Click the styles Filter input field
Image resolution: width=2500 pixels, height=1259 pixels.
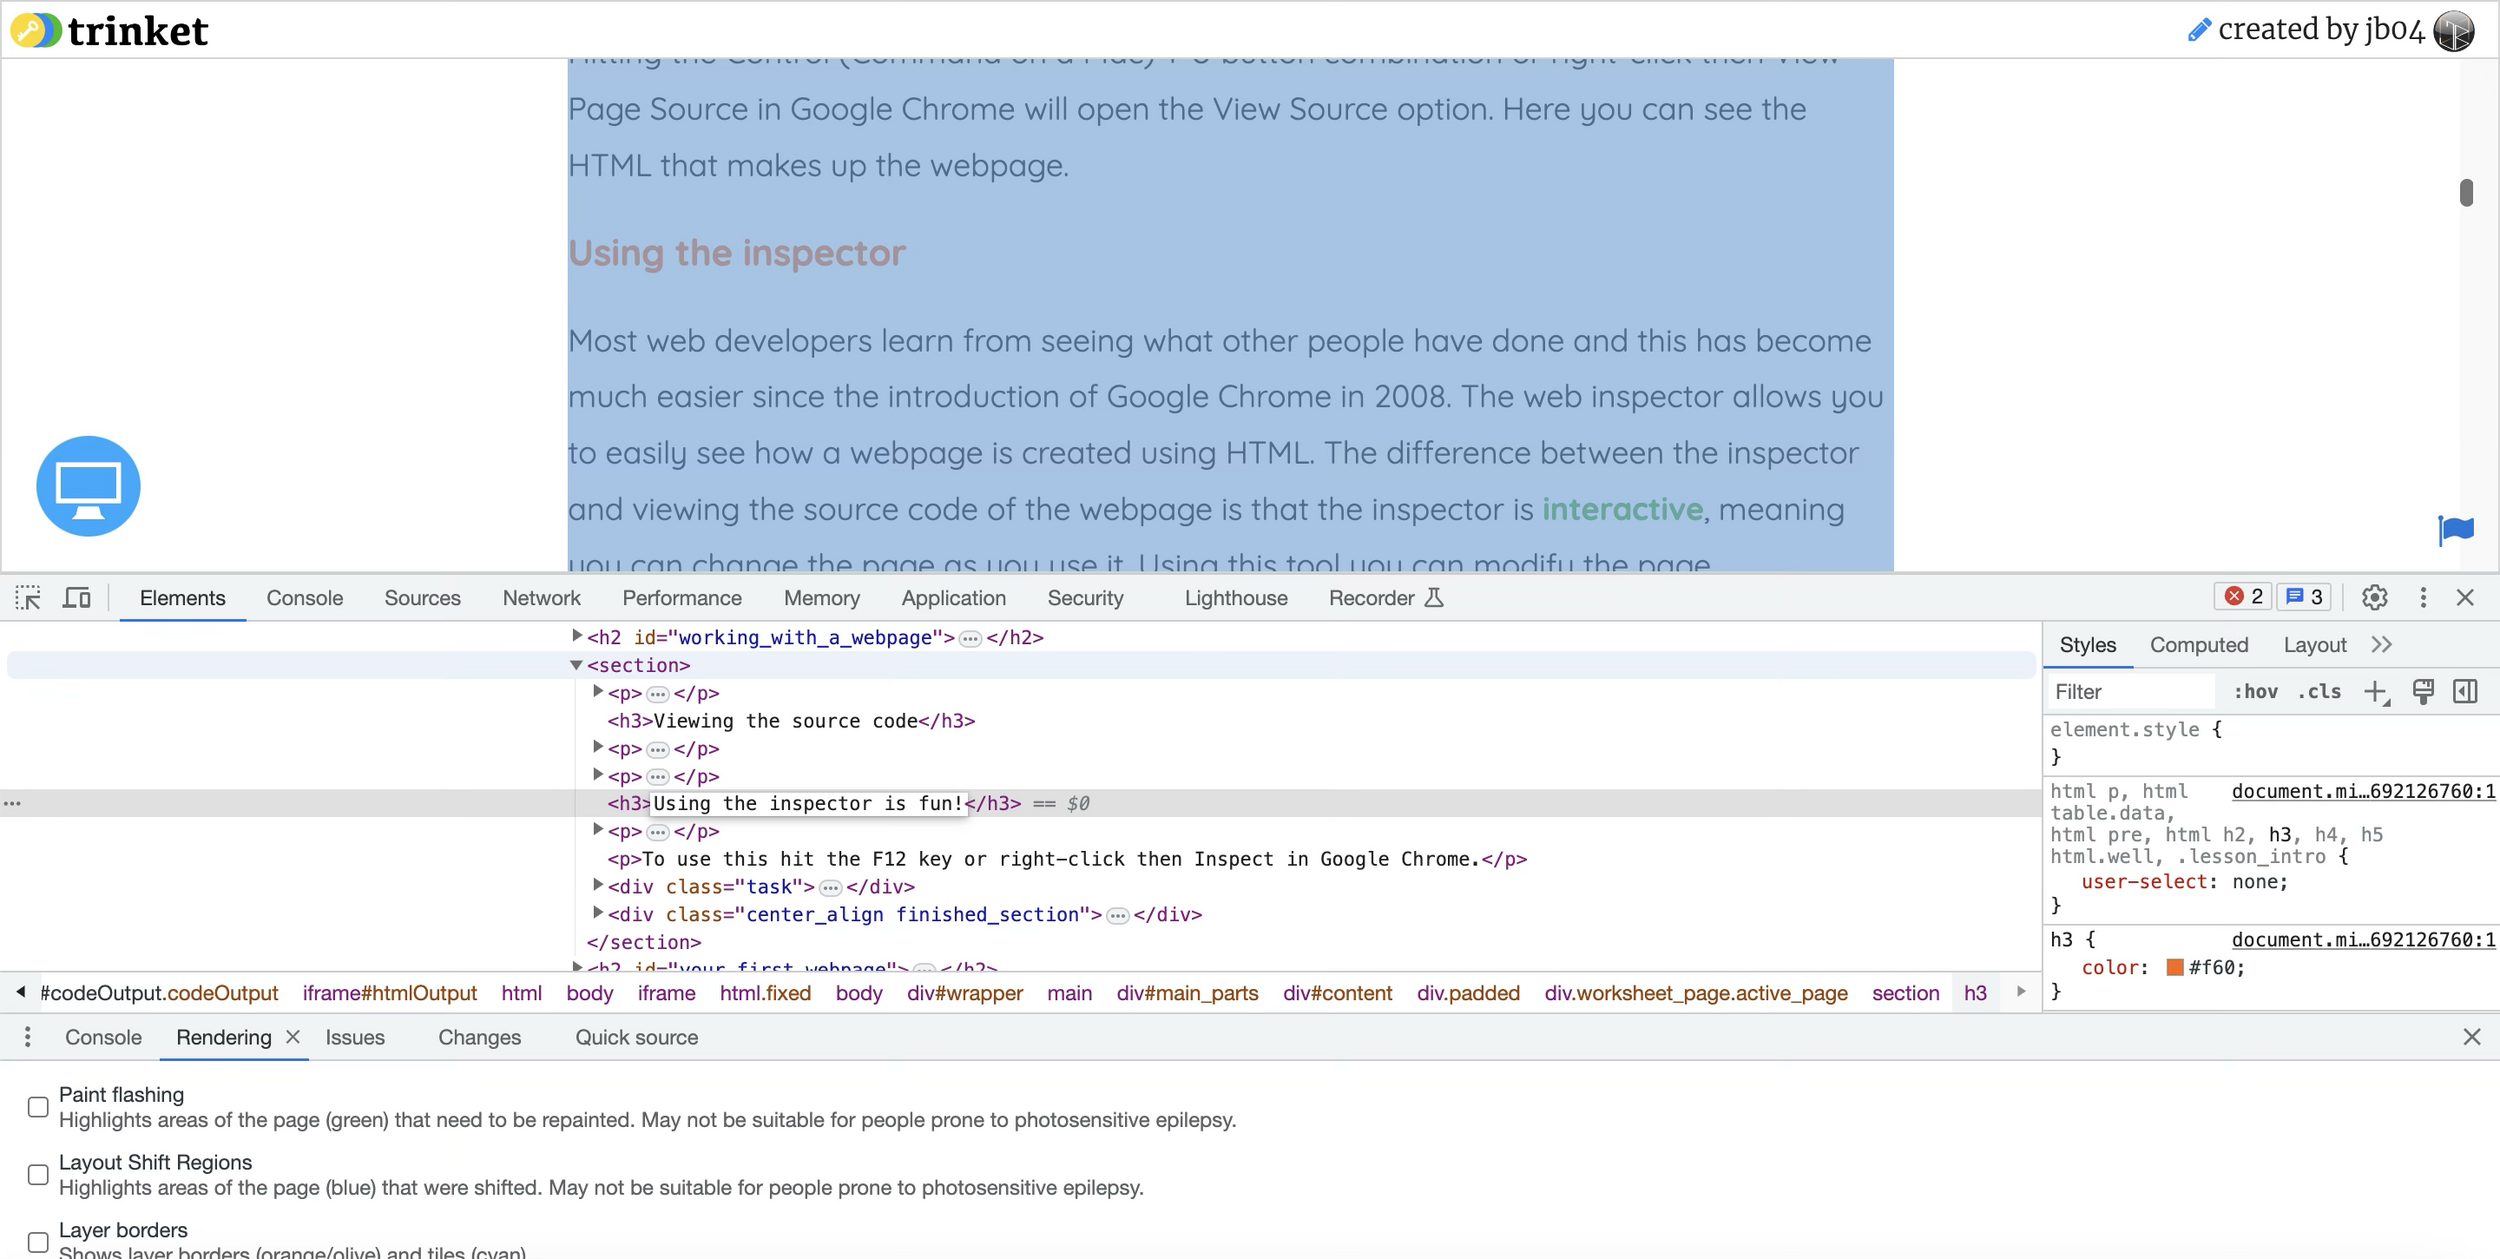[2130, 692]
